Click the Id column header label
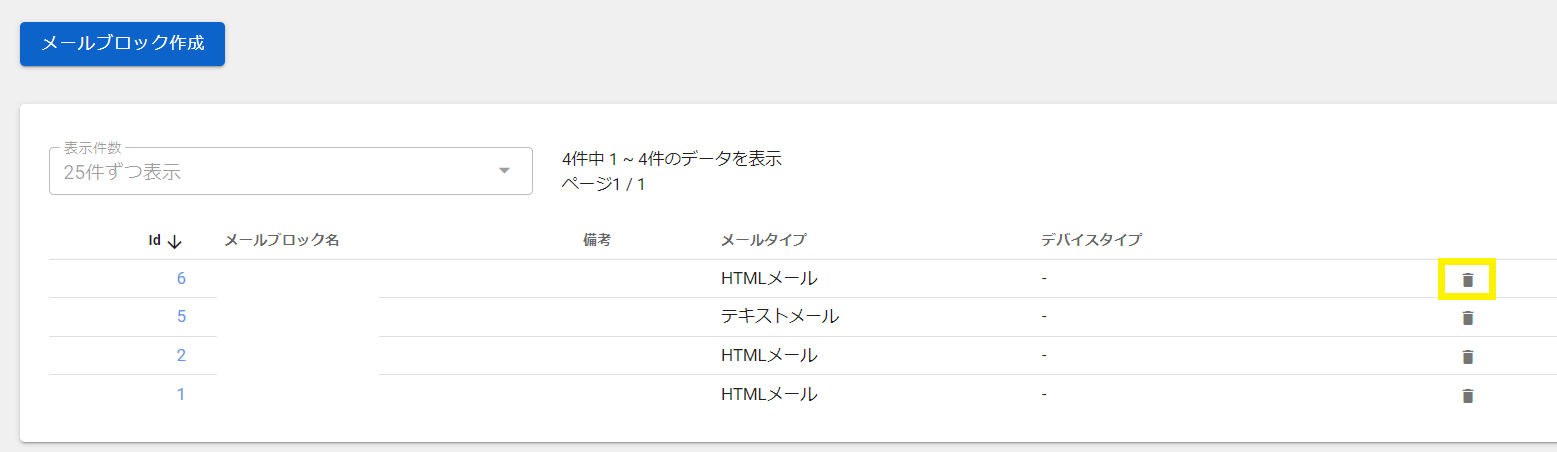The height and width of the screenshot is (452, 1557). coord(155,241)
